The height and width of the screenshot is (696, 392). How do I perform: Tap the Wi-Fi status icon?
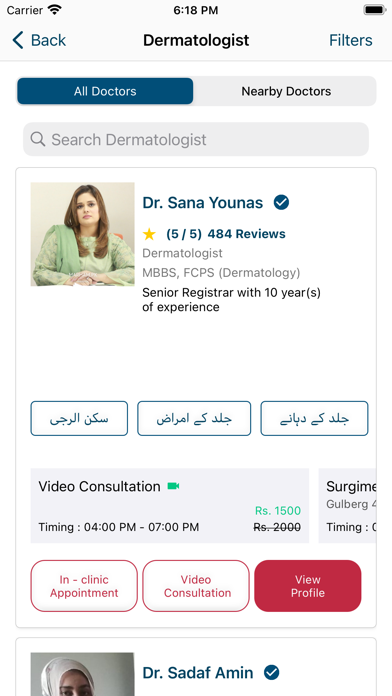55,10
